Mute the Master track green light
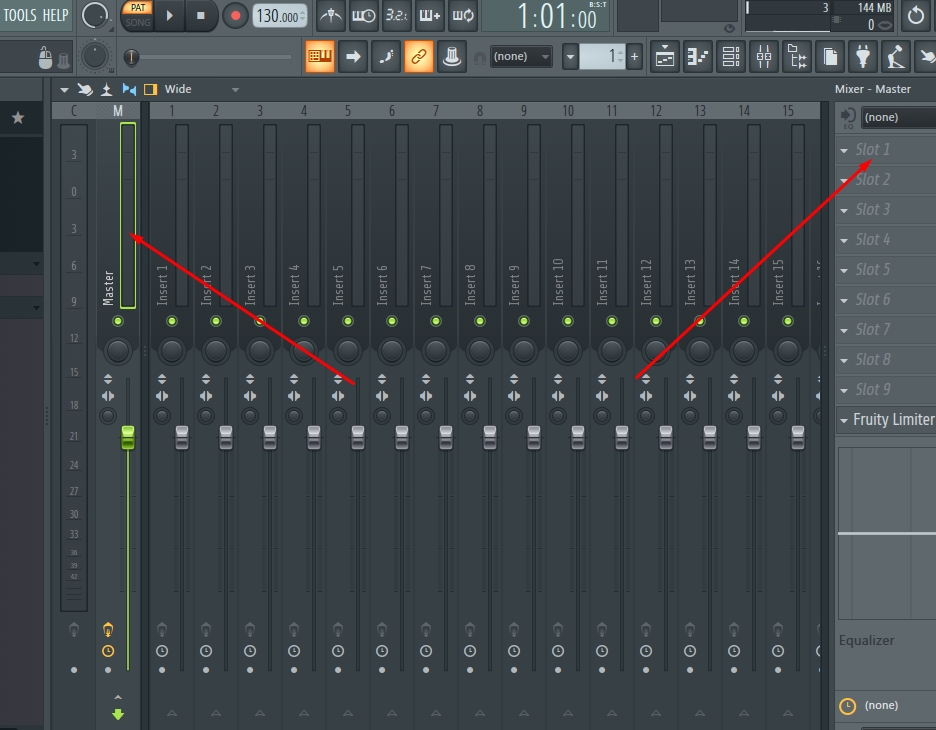Screen dimensions: 936x730 pos(118,321)
